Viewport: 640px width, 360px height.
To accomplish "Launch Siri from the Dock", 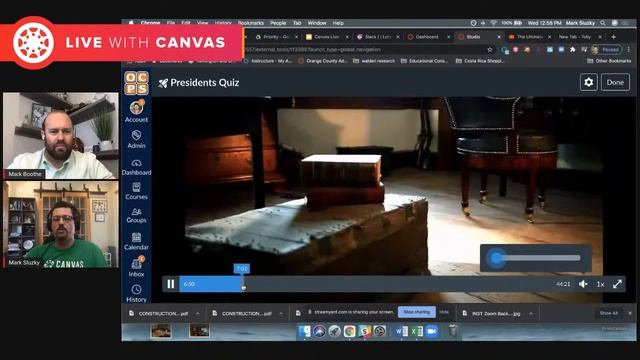I will click(x=319, y=331).
